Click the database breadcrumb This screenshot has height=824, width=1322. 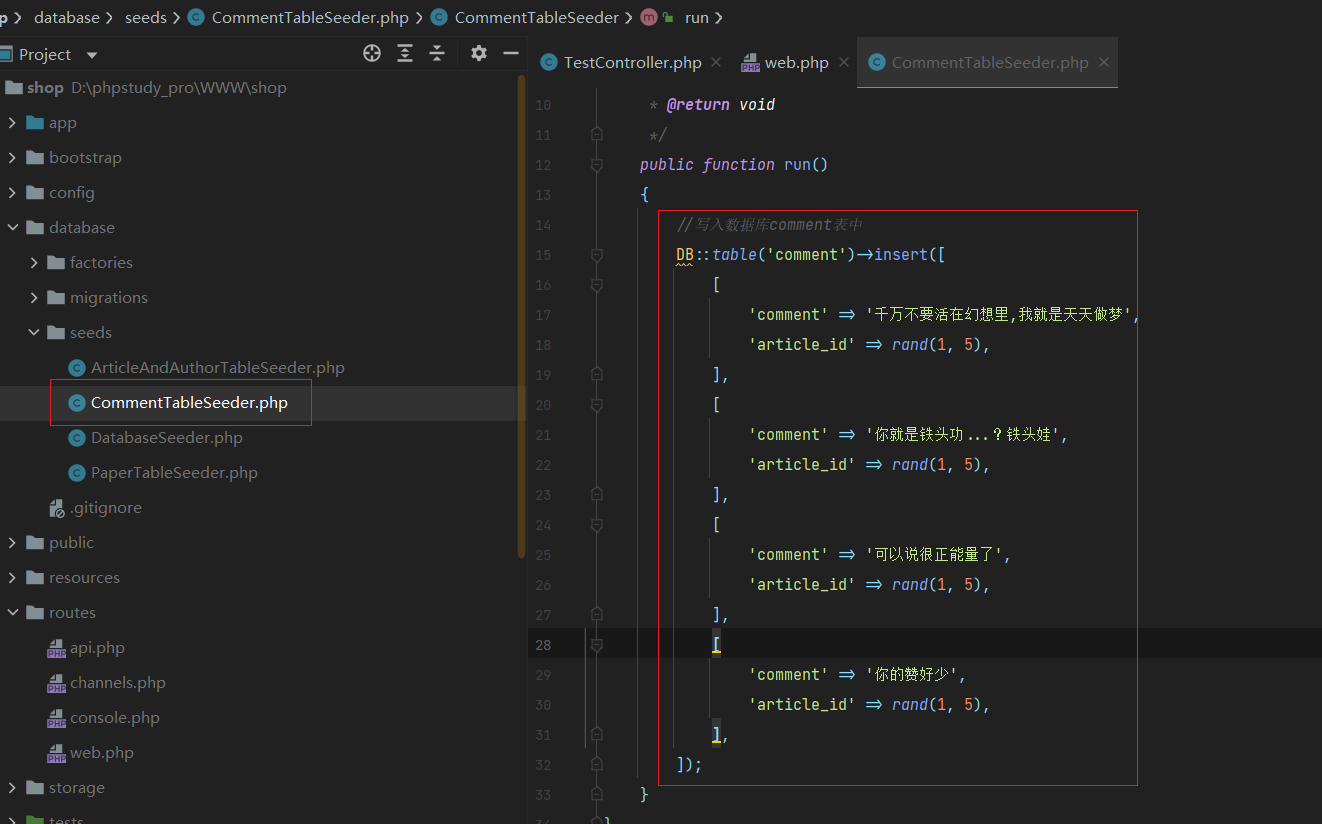point(67,17)
